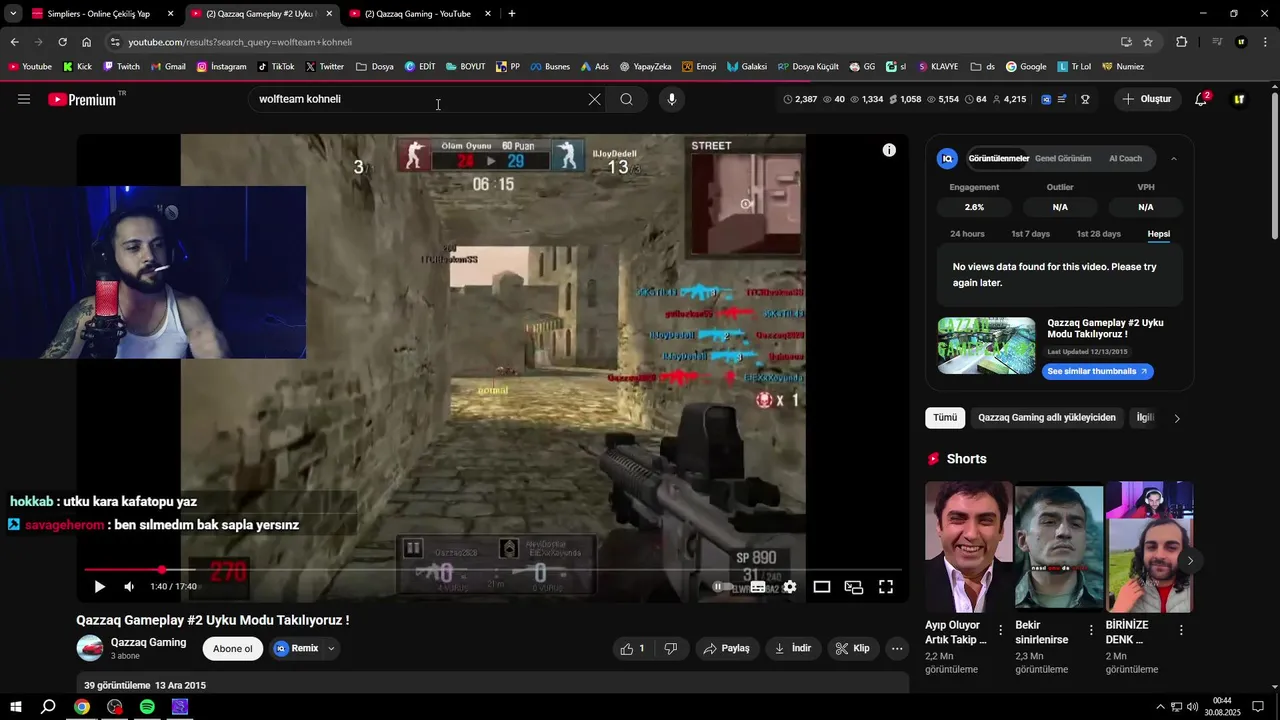Click the video info 'i' icon
The width and height of the screenshot is (1280, 720).
pyautogui.click(x=889, y=150)
